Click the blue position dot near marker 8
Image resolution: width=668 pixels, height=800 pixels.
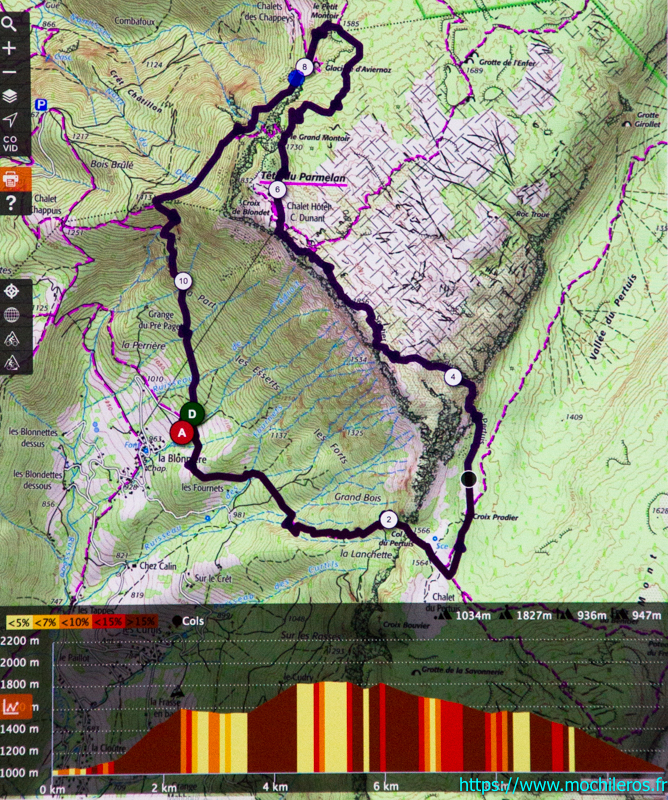(296, 79)
